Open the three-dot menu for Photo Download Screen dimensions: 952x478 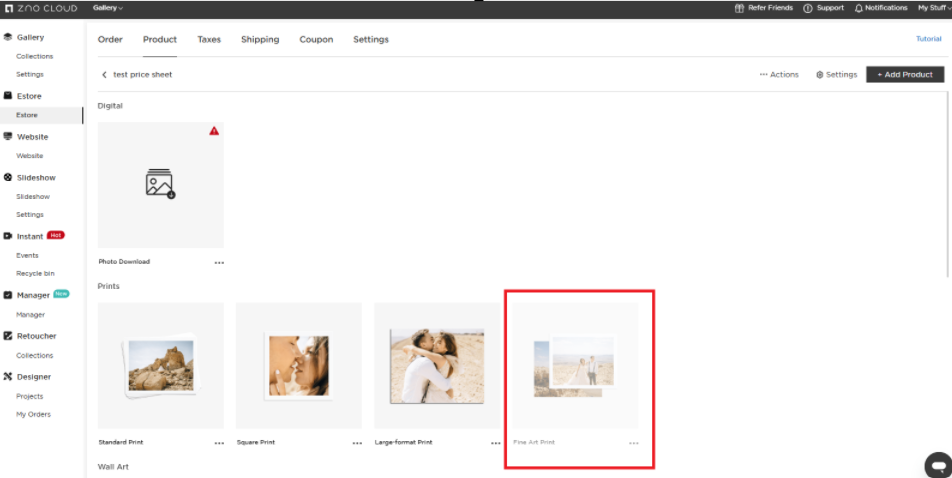point(219,263)
